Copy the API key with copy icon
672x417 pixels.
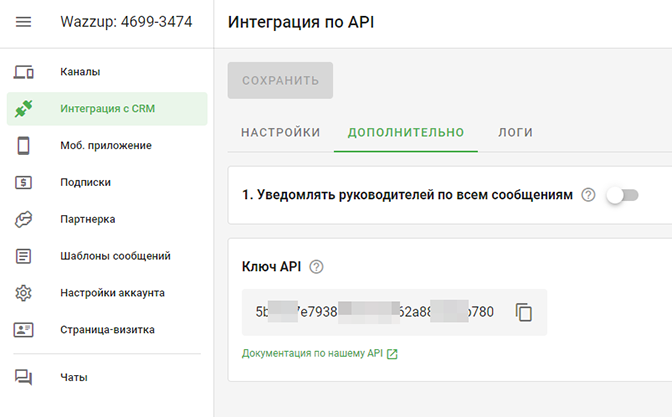click(524, 312)
